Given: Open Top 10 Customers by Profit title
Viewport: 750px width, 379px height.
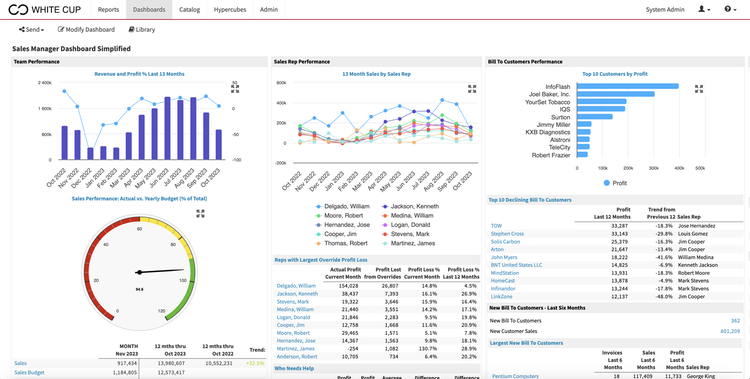Looking at the screenshot, I should click(615, 74).
